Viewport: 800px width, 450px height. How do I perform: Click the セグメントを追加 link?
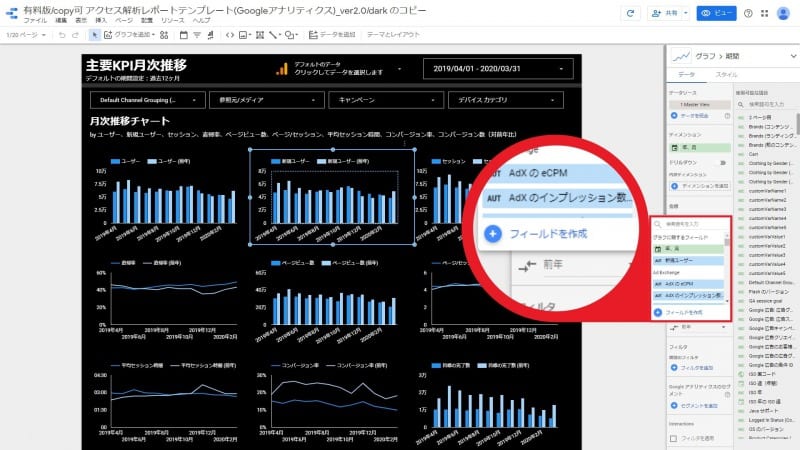(694, 406)
